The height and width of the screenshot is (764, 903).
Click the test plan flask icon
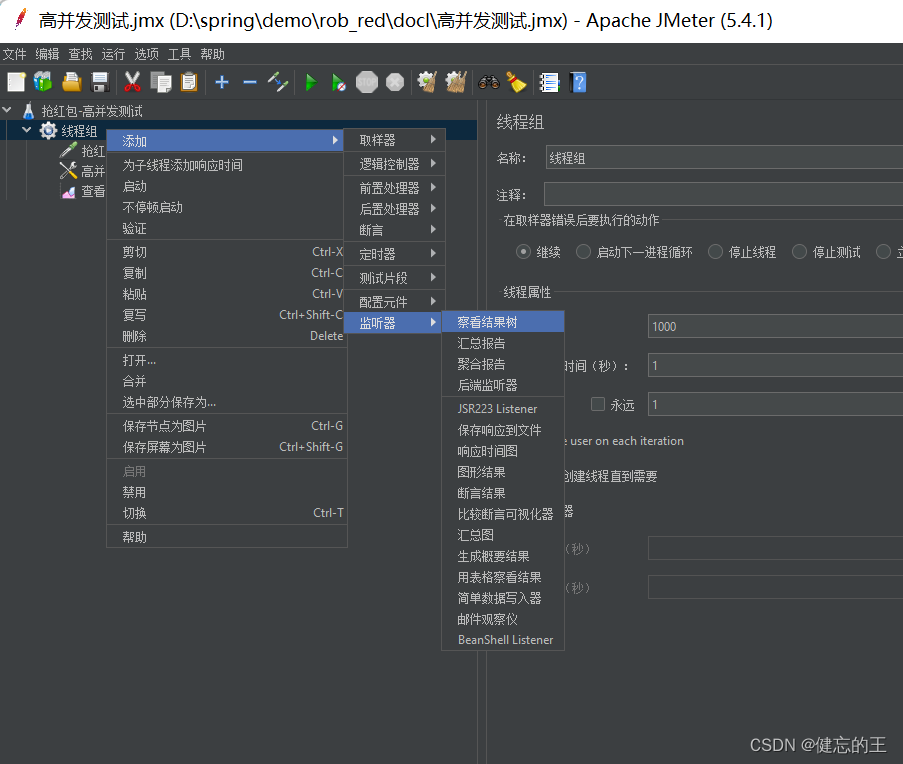[x=28, y=111]
